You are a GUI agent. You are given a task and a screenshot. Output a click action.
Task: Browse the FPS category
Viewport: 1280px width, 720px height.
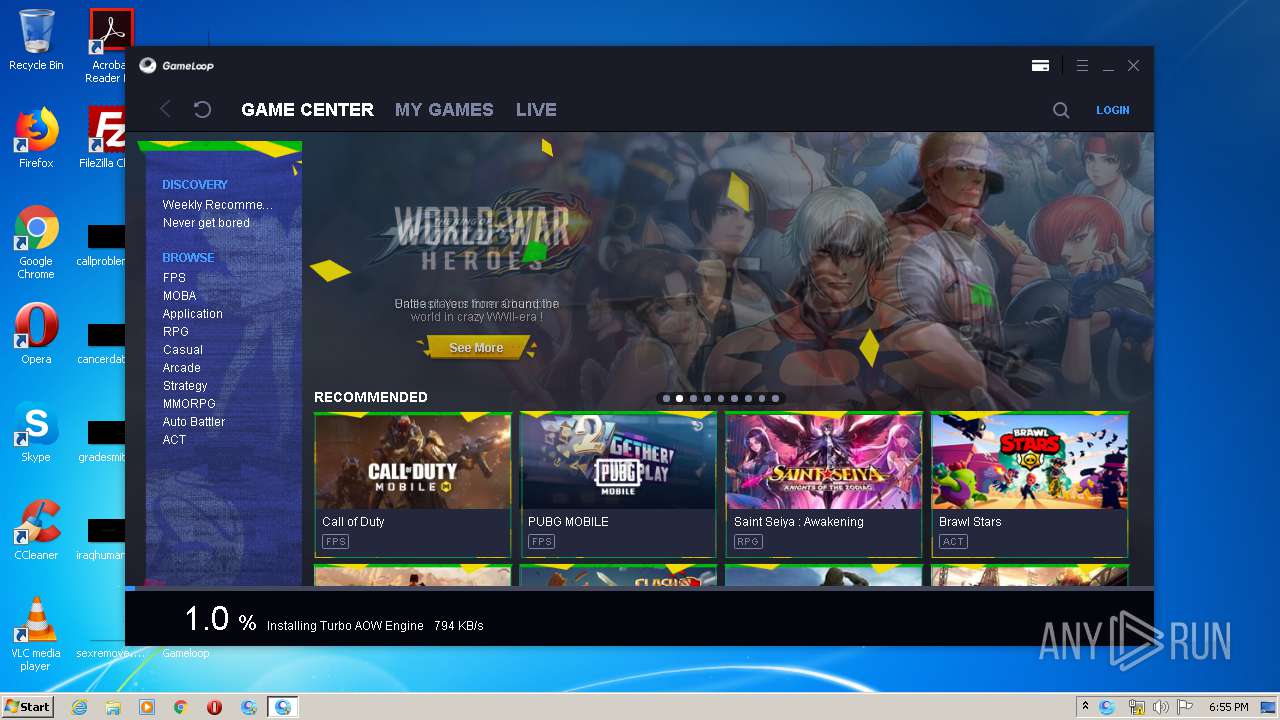point(174,278)
